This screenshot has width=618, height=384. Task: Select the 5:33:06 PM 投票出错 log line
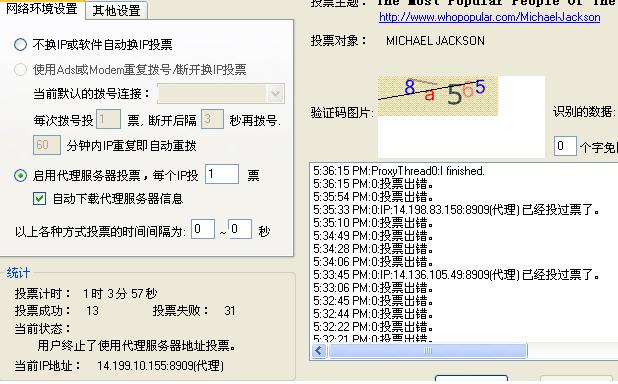point(373,288)
